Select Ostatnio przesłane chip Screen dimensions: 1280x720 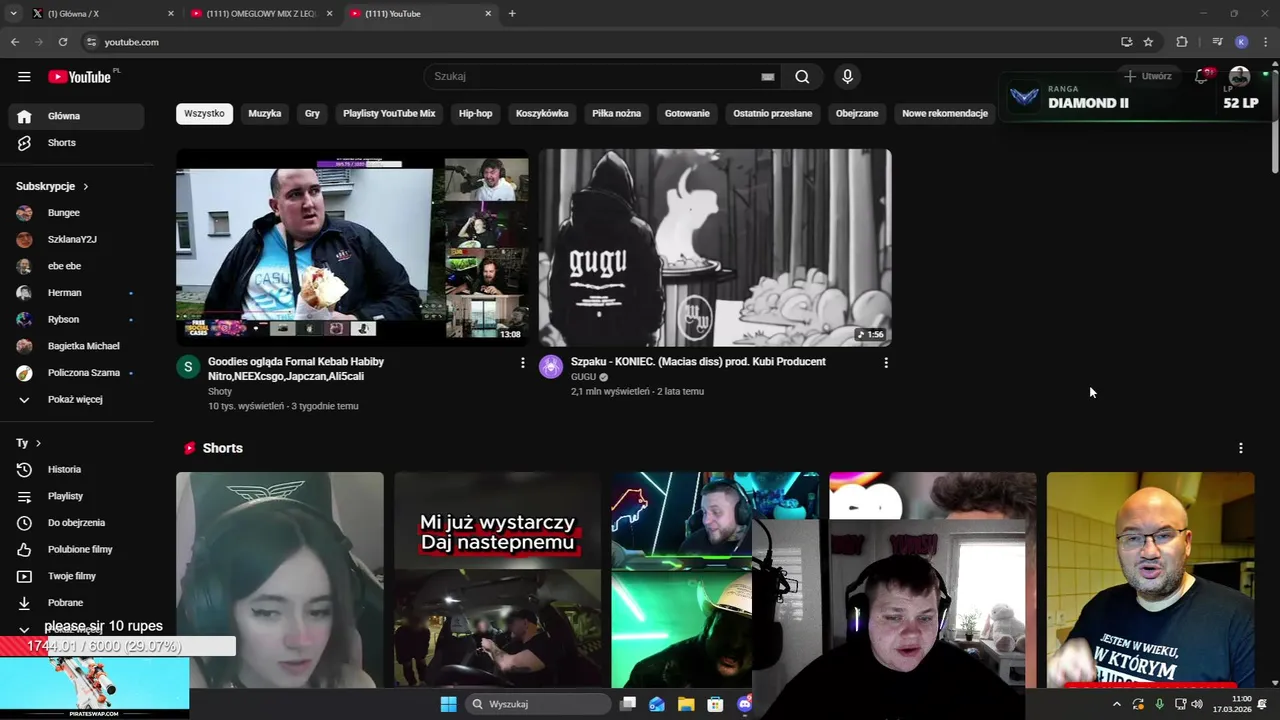tap(773, 114)
